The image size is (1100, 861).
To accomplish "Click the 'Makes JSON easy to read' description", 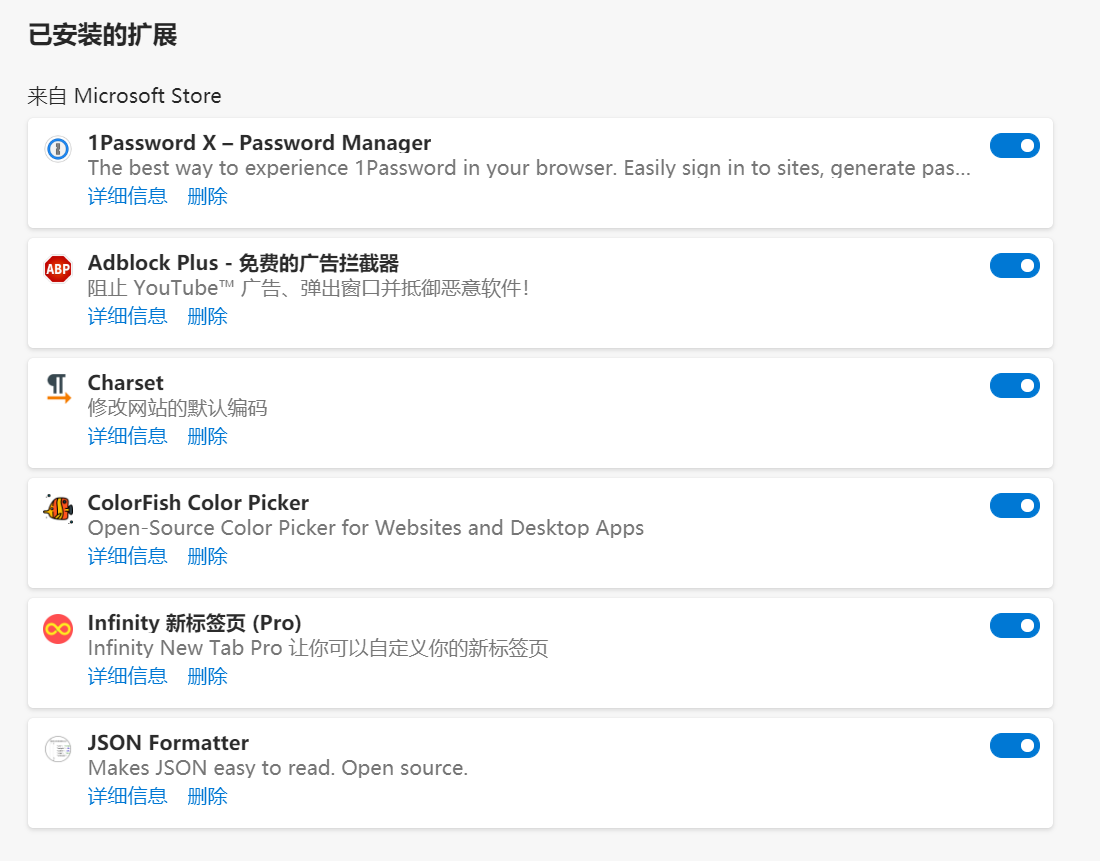I will coord(278,768).
